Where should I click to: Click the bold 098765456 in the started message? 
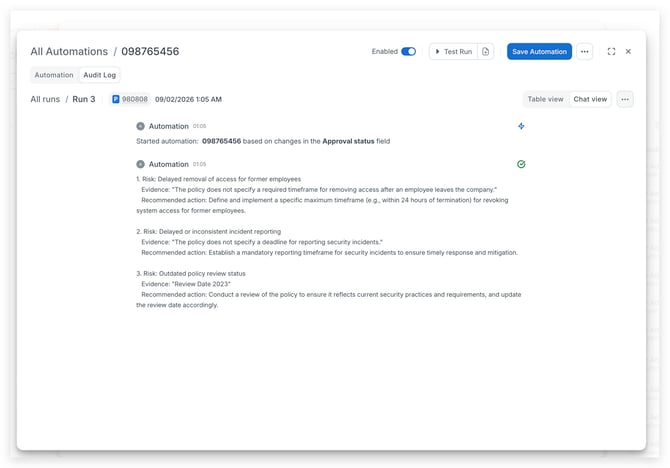221,141
